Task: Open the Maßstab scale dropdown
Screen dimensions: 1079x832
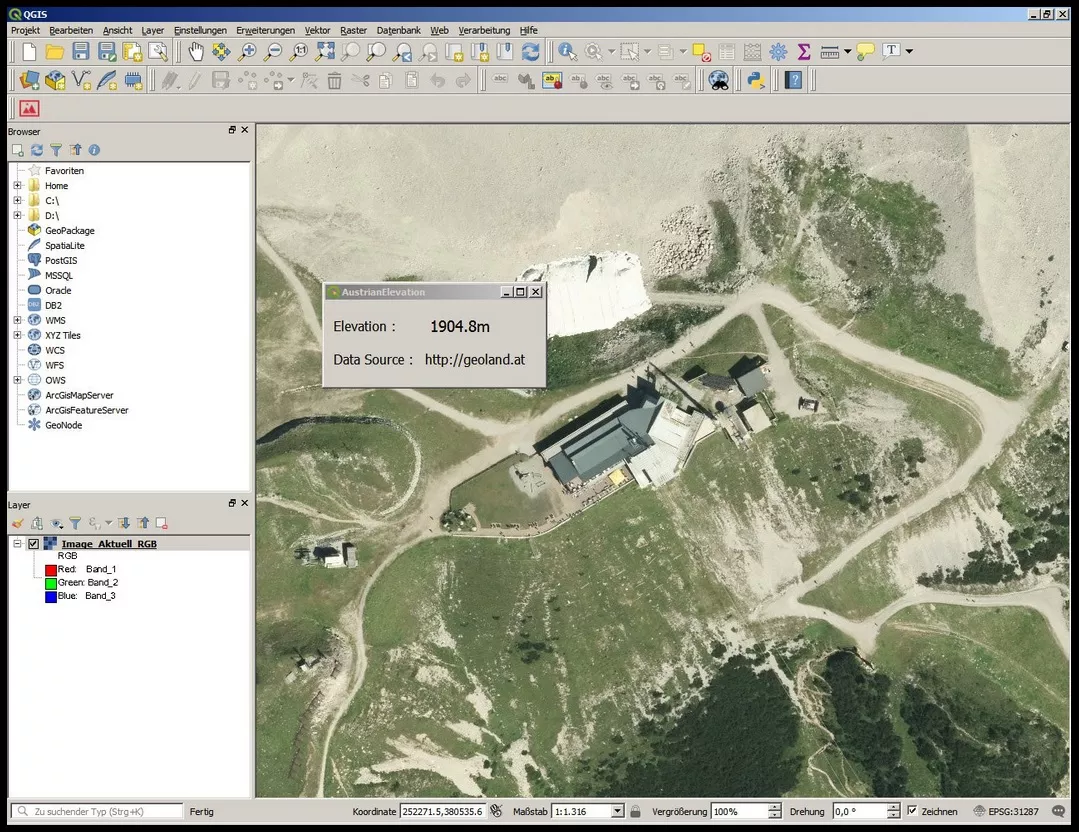Action: pos(617,811)
